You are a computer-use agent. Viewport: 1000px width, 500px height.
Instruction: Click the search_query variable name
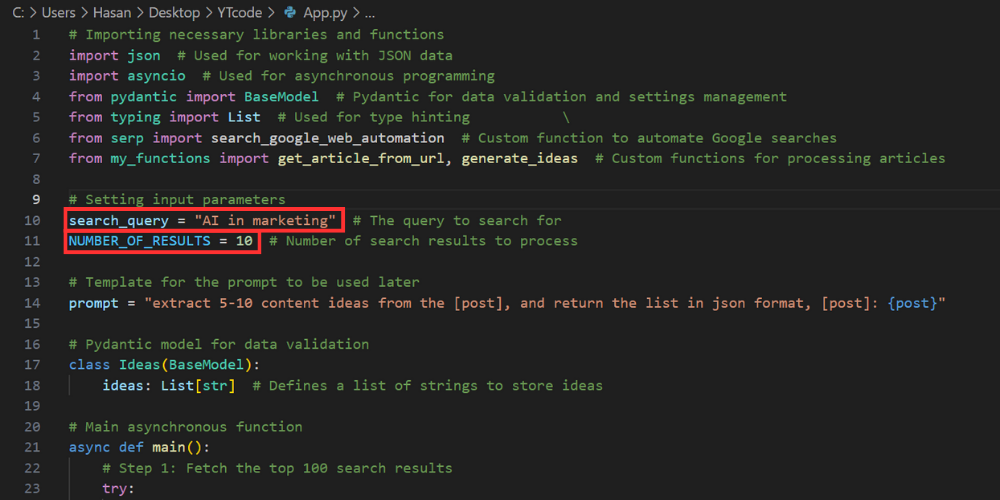119,221
